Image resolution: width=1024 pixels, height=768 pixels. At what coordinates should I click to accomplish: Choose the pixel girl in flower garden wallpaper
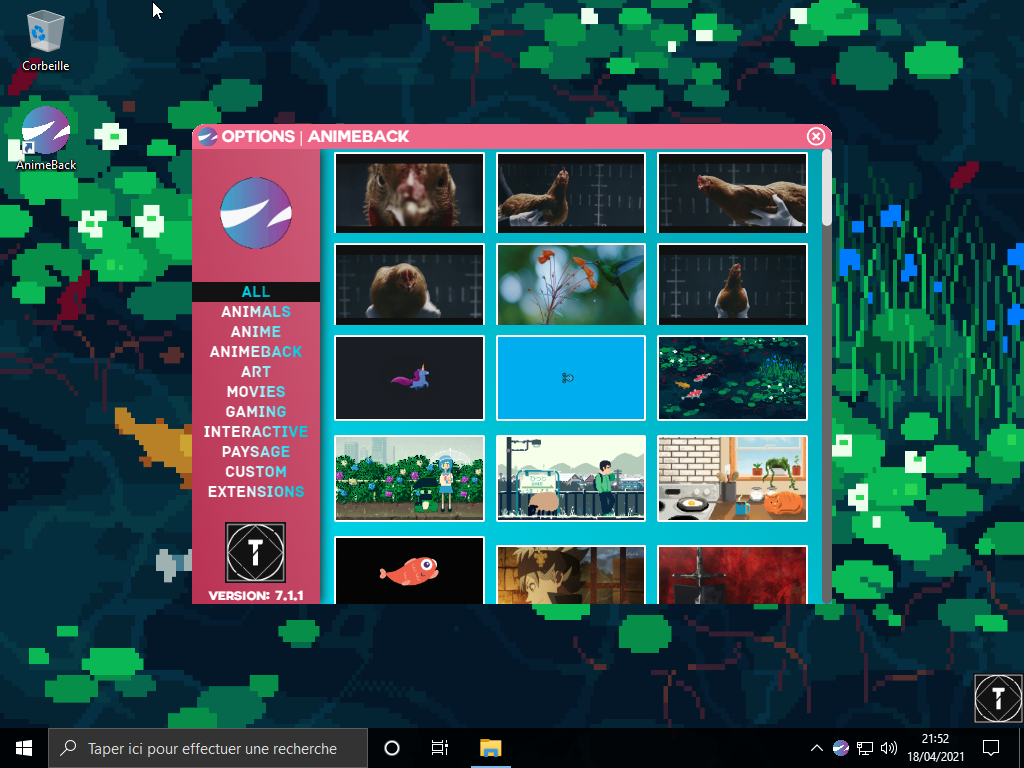409,479
